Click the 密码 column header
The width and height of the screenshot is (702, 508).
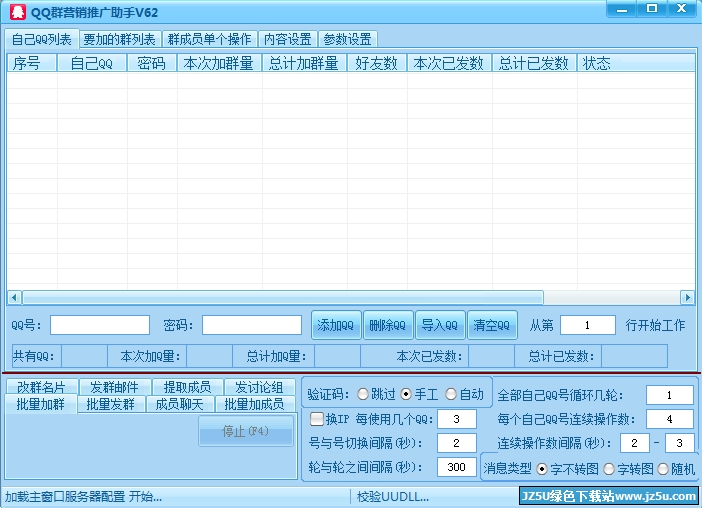152,63
